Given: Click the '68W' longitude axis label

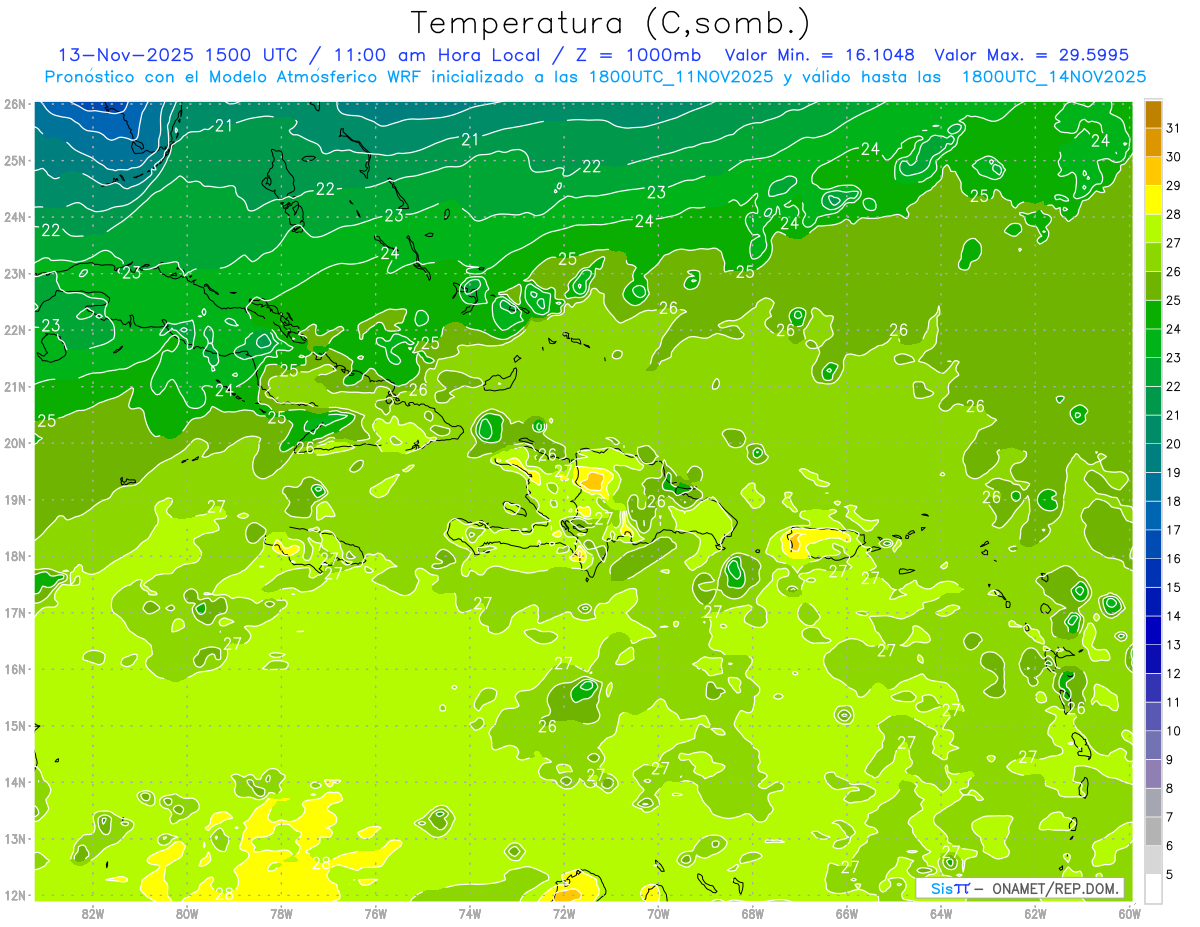Looking at the screenshot, I should coord(753,913).
